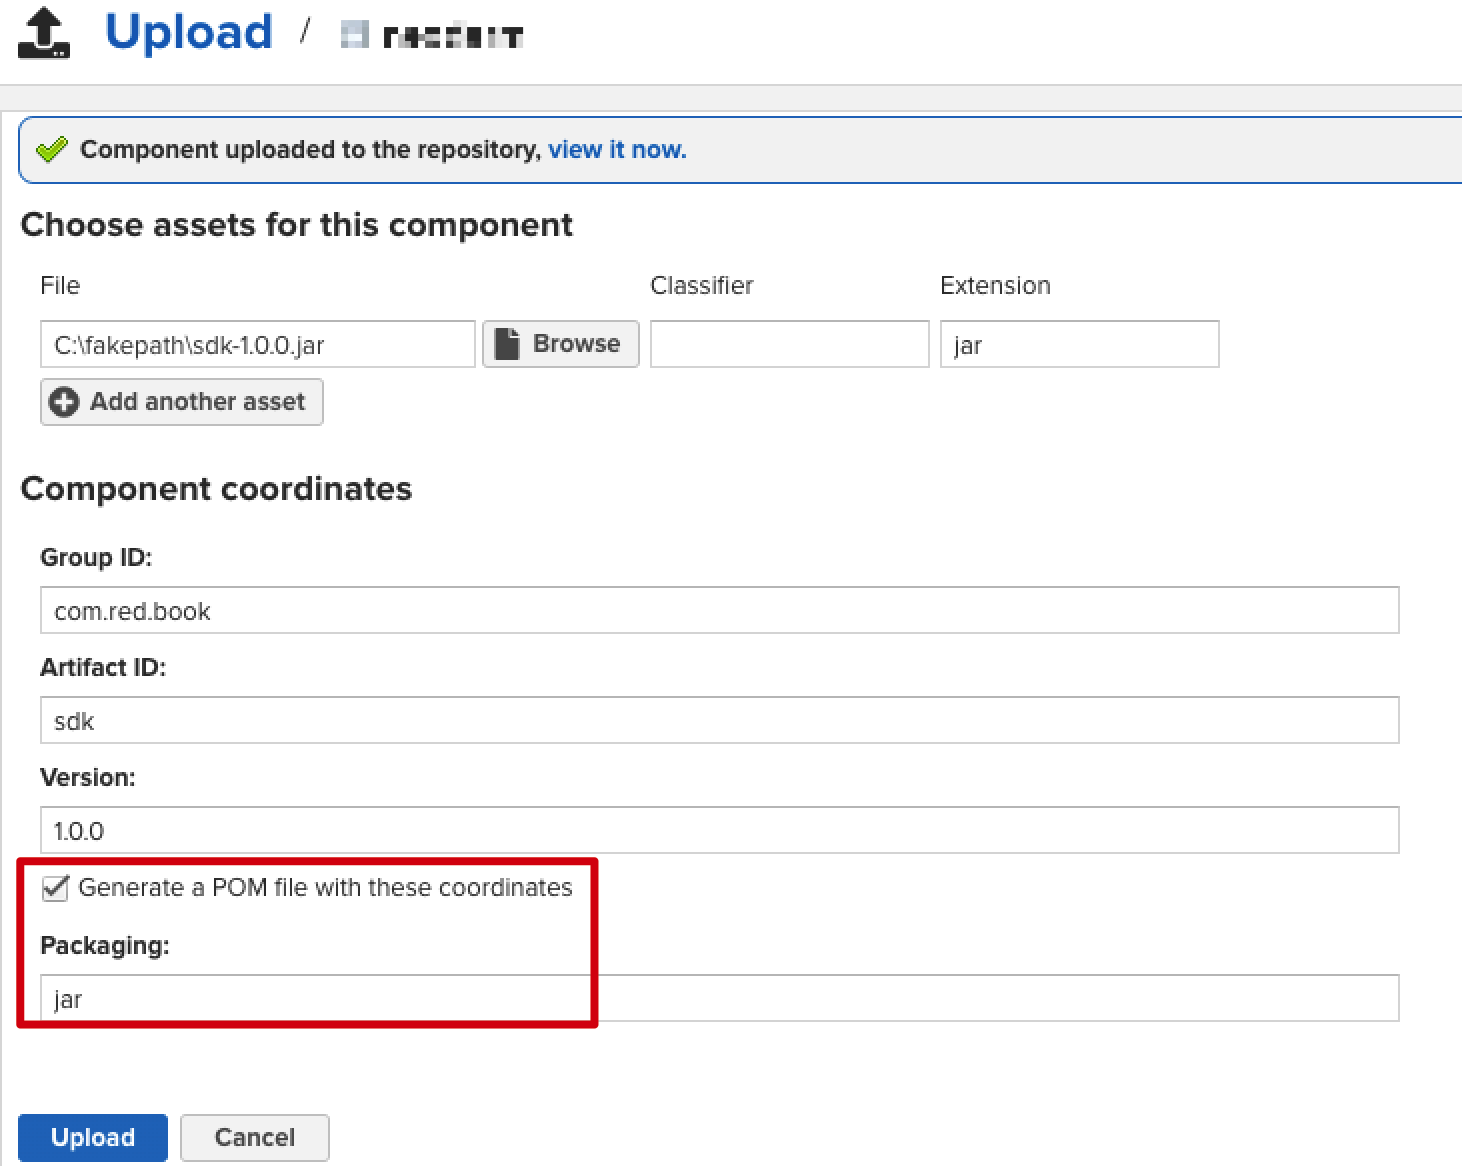
Task: Click Browse to choose a file
Action: [561, 344]
